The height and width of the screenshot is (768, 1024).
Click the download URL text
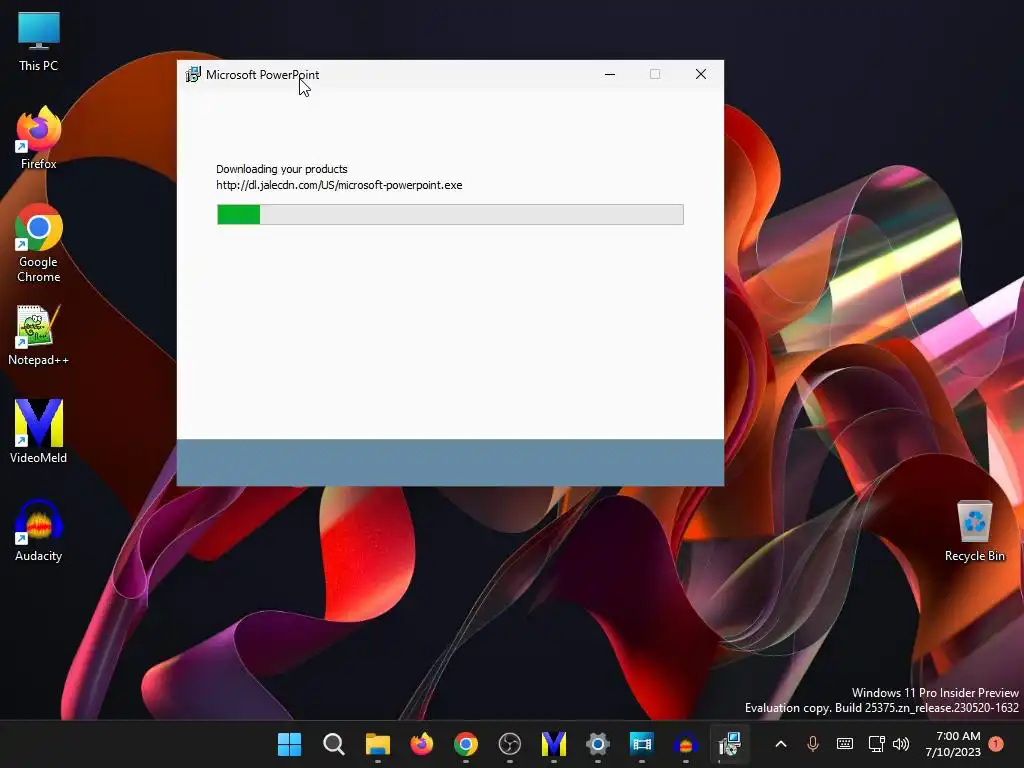(339, 185)
